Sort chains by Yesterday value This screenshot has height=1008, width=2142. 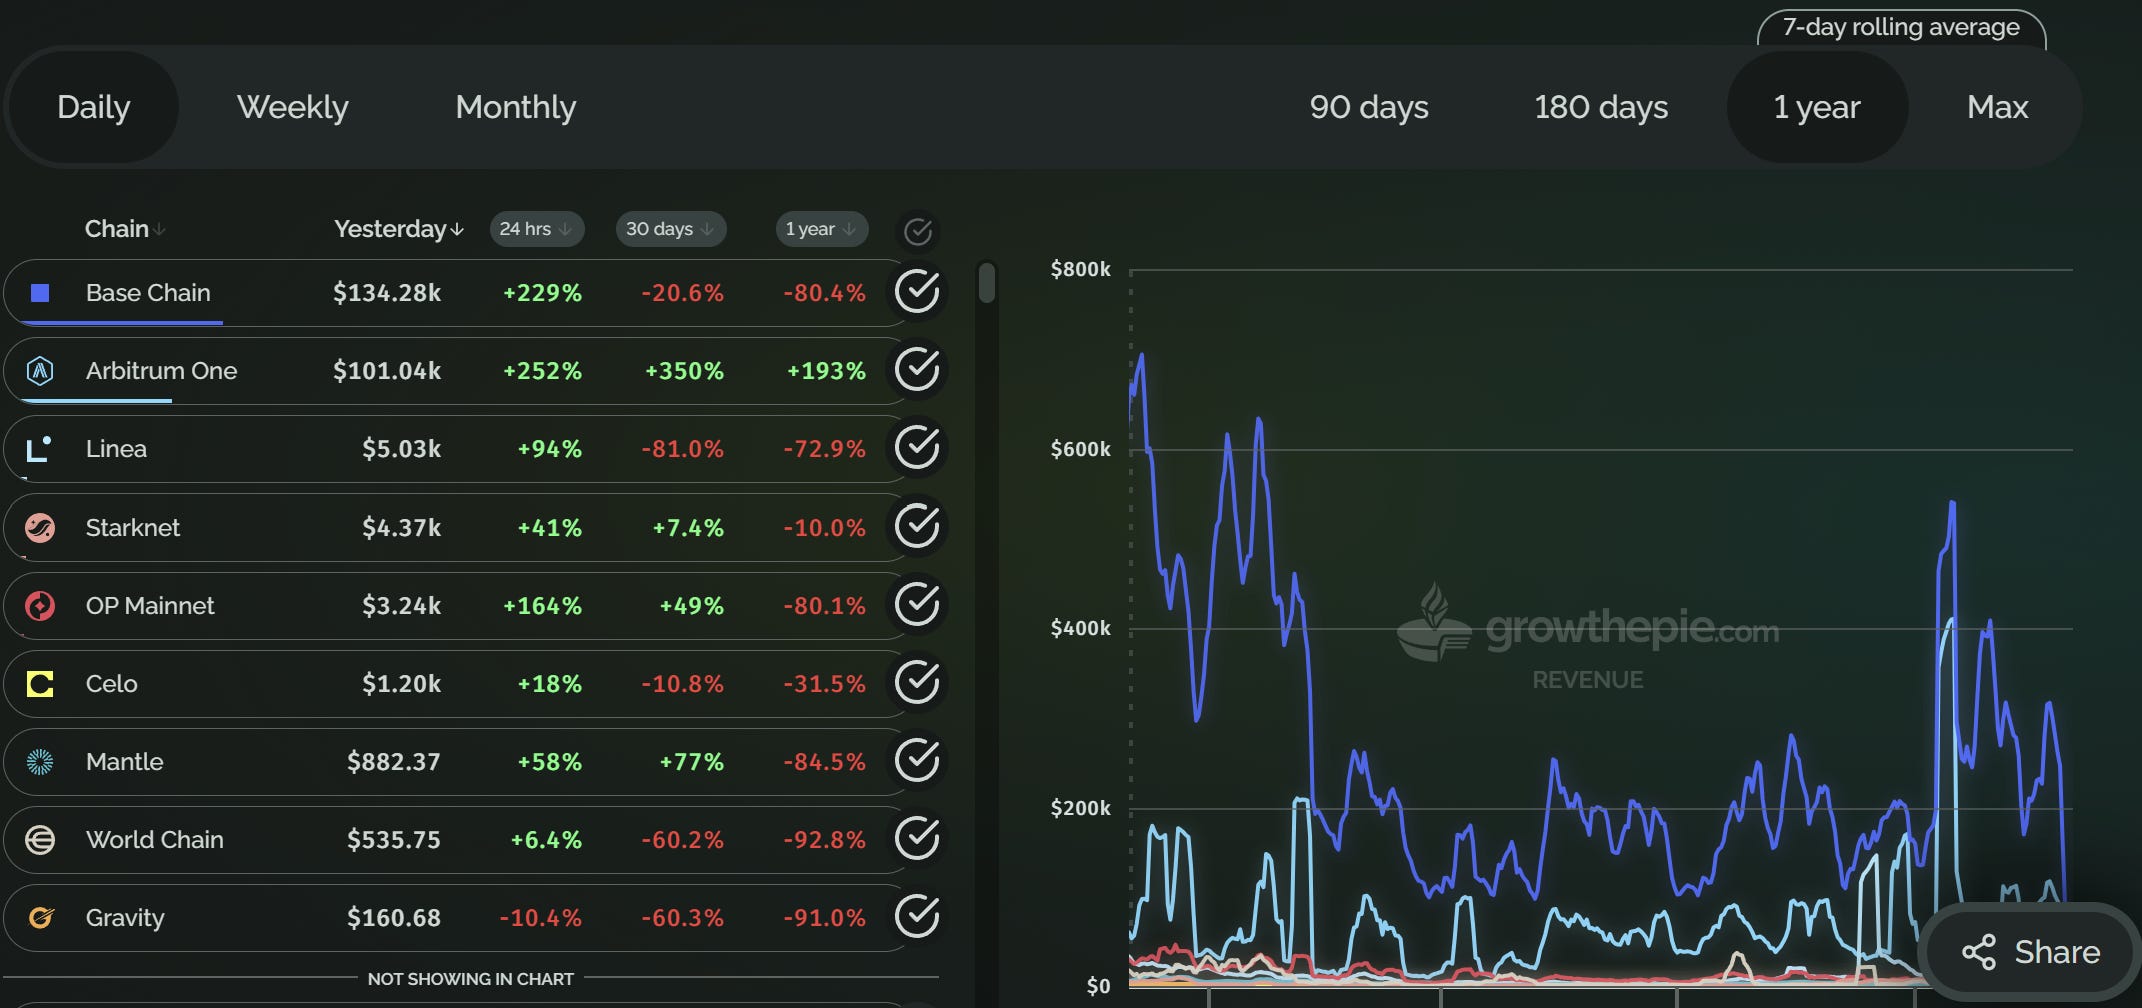[399, 229]
